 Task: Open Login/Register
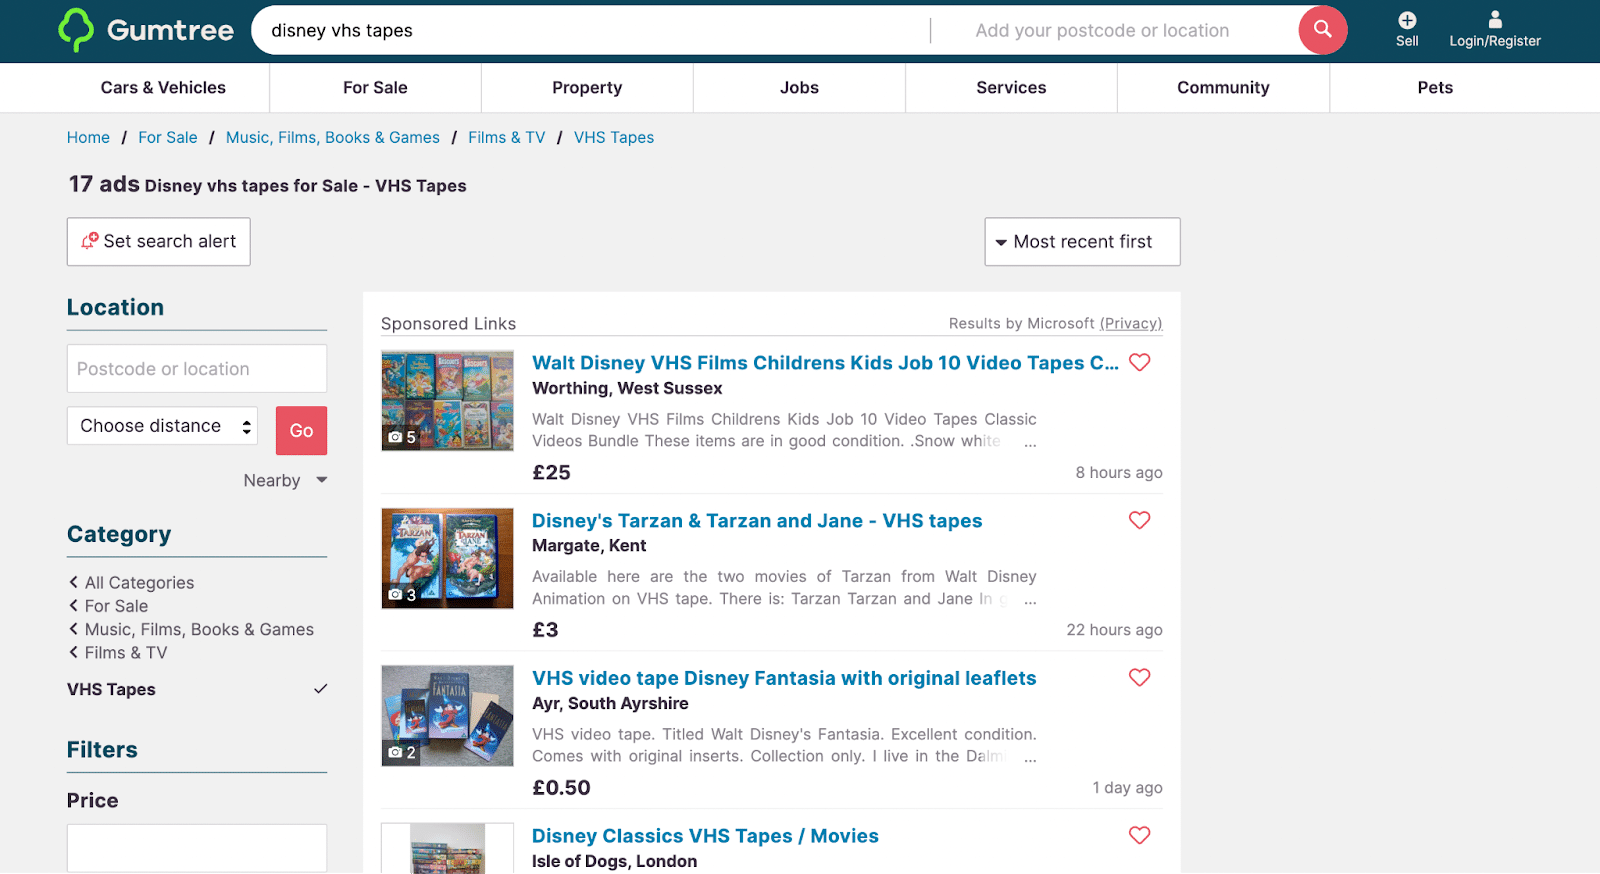1495,30
